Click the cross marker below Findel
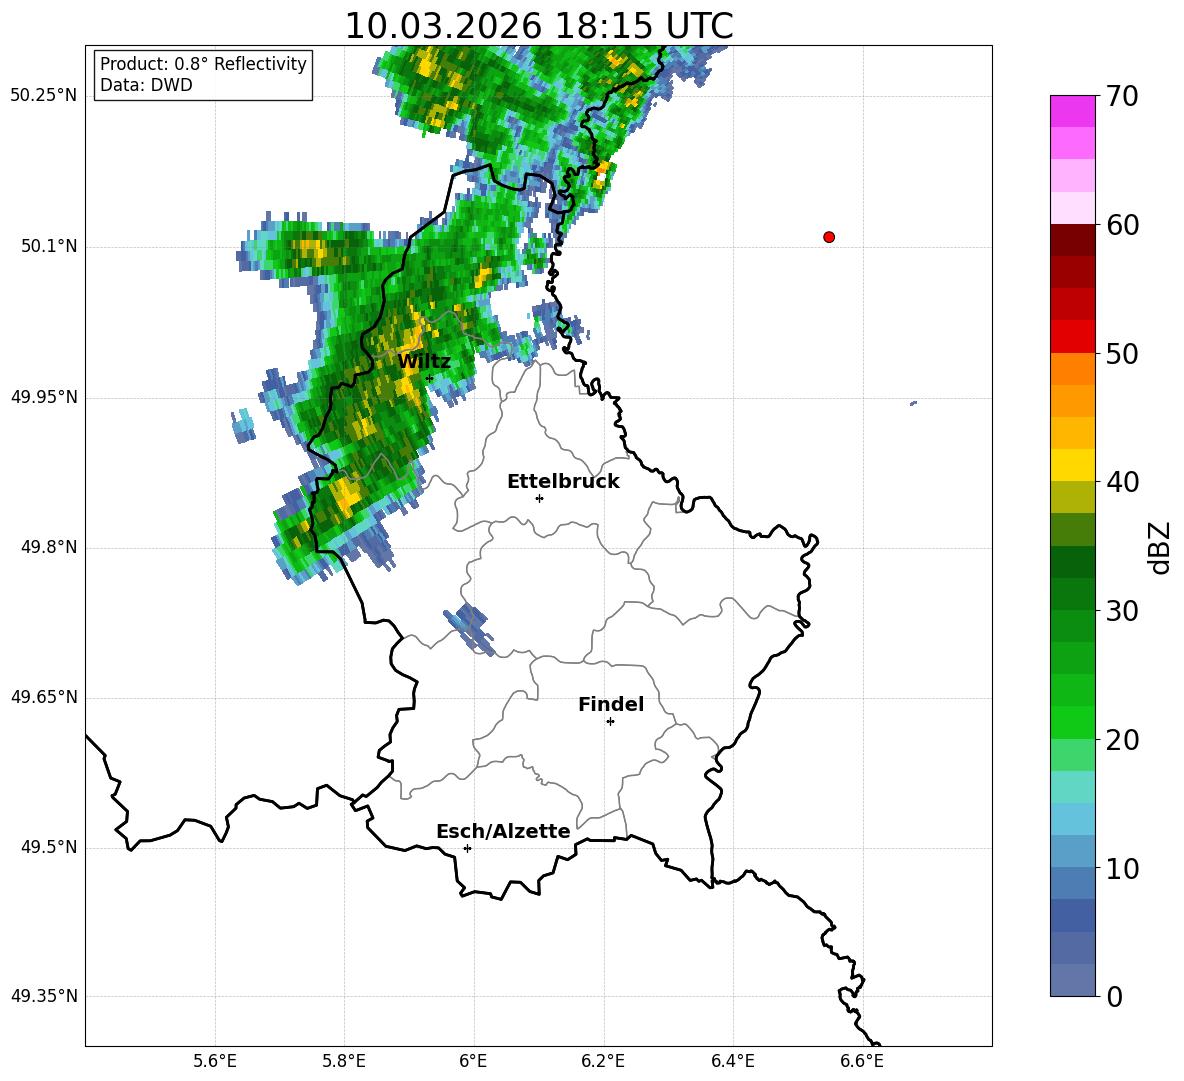1184x1081 pixels. click(x=610, y=722)
